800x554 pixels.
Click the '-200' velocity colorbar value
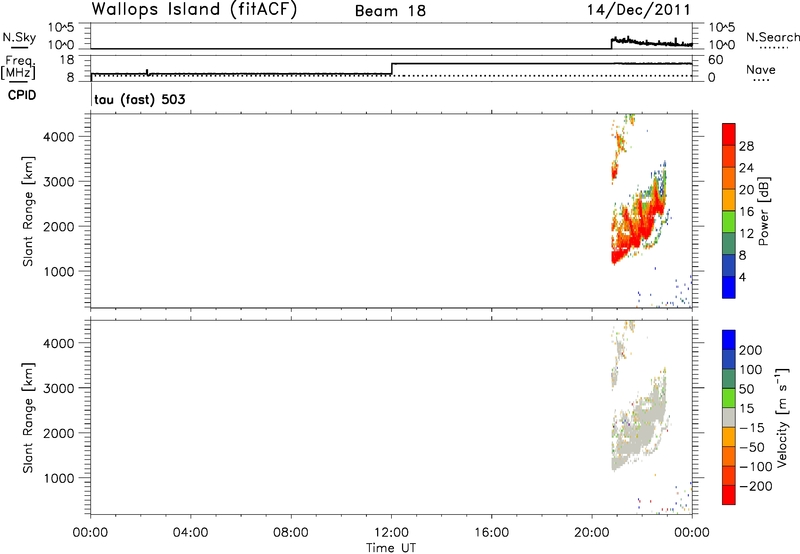pyautogui.click(x=756, y=486)
